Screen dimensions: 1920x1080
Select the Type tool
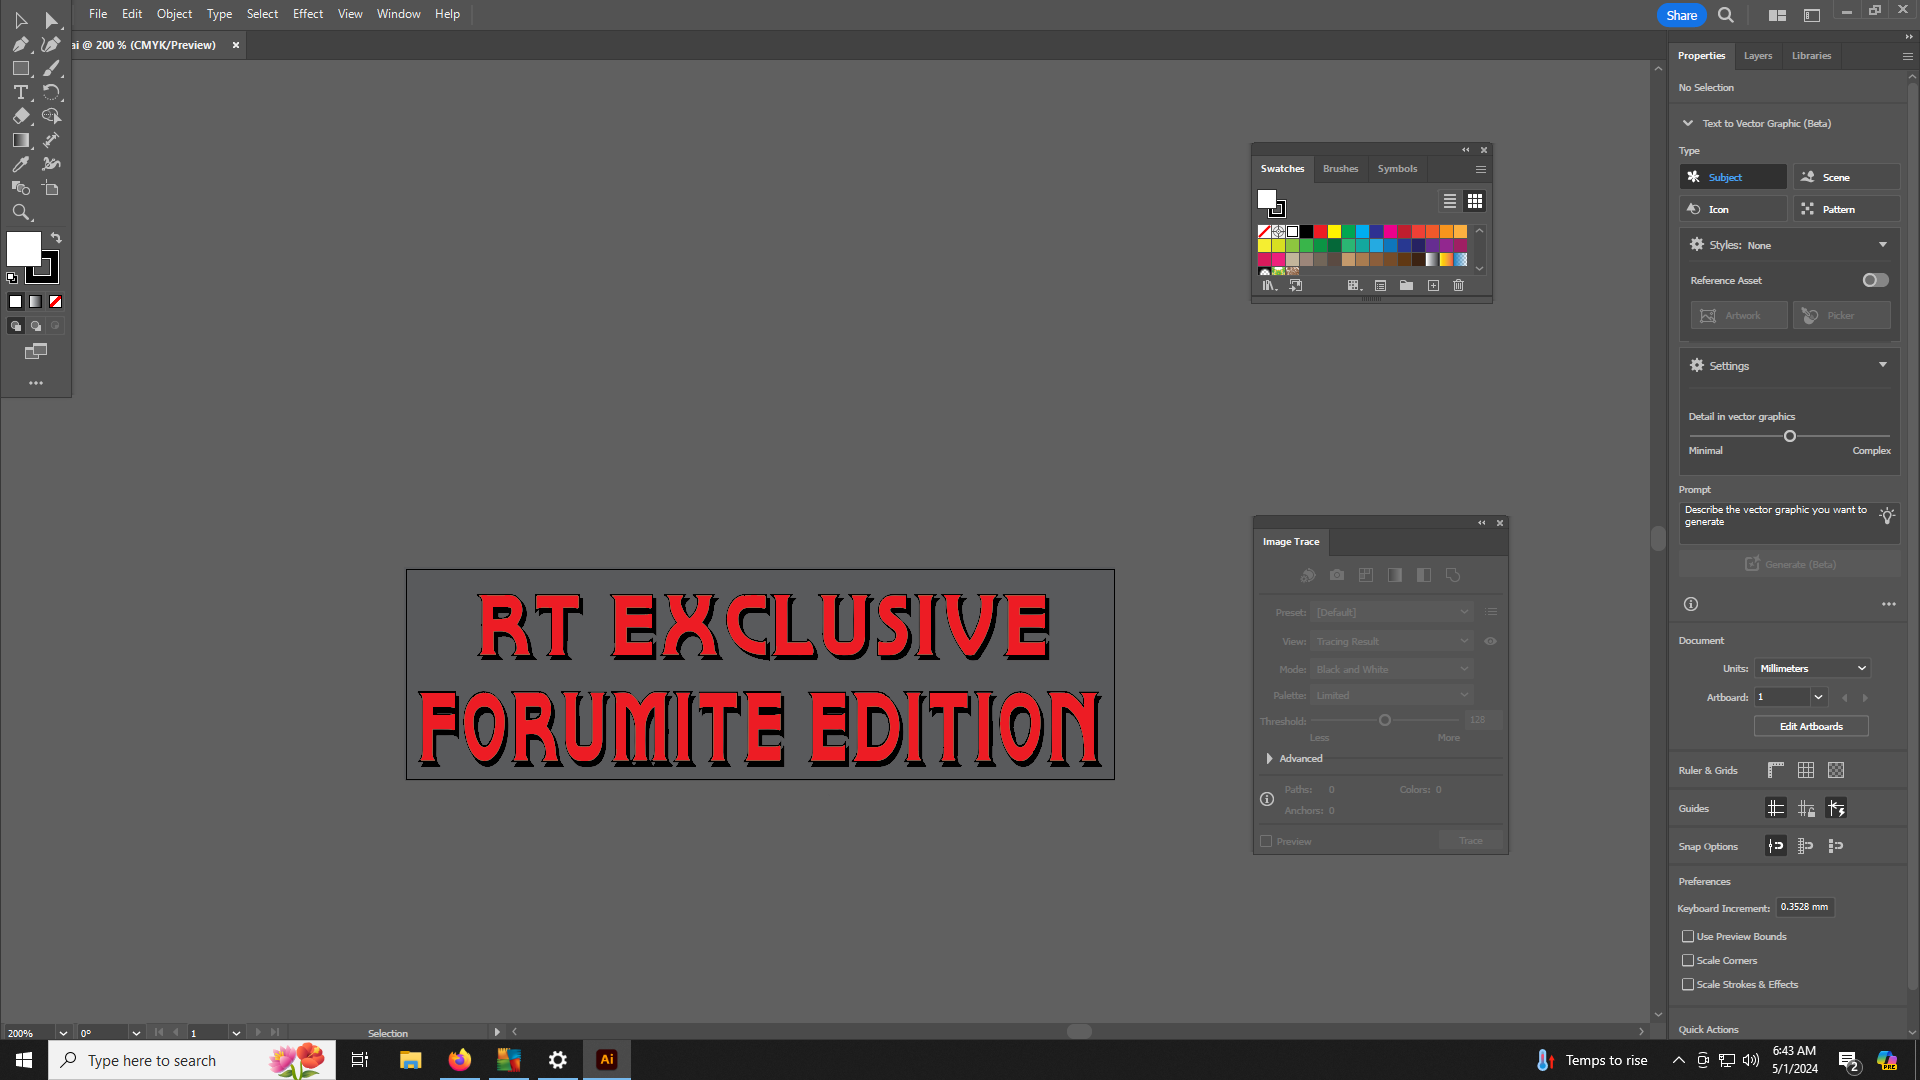pyautogui.click(x=20, y=92)
